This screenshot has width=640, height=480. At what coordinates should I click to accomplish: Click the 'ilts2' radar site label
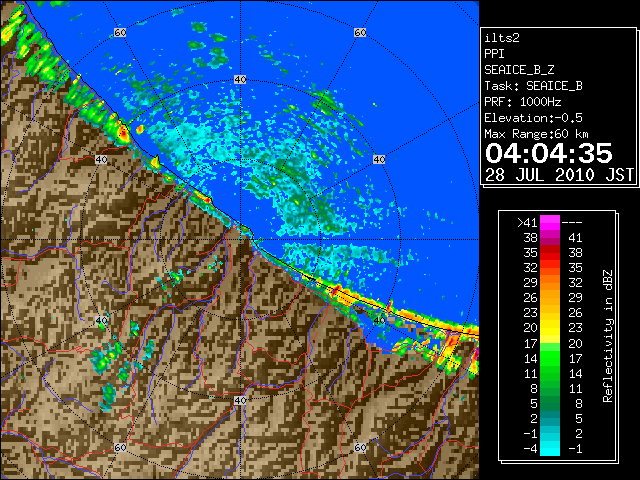click(x=502, y=38)
